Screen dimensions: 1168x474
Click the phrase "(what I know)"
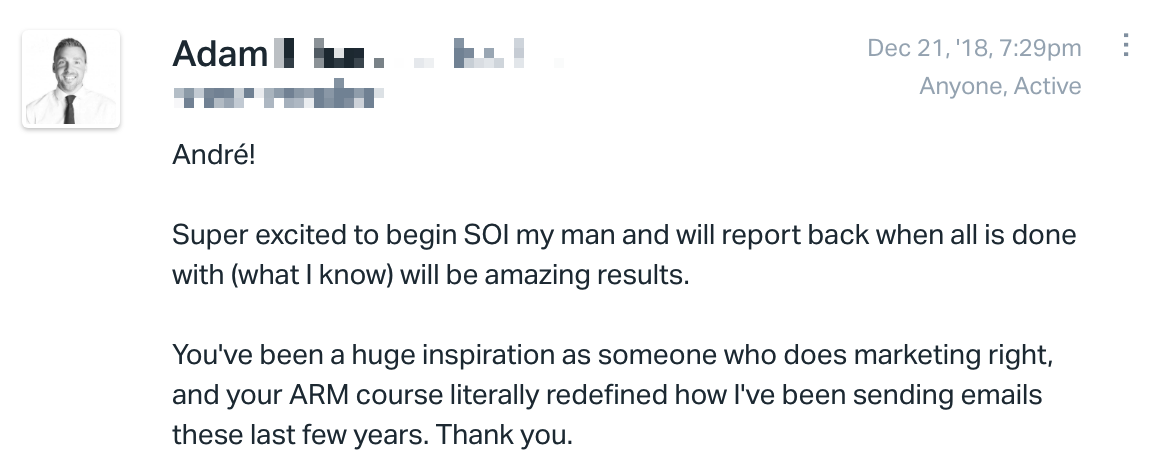click(312, 275)
